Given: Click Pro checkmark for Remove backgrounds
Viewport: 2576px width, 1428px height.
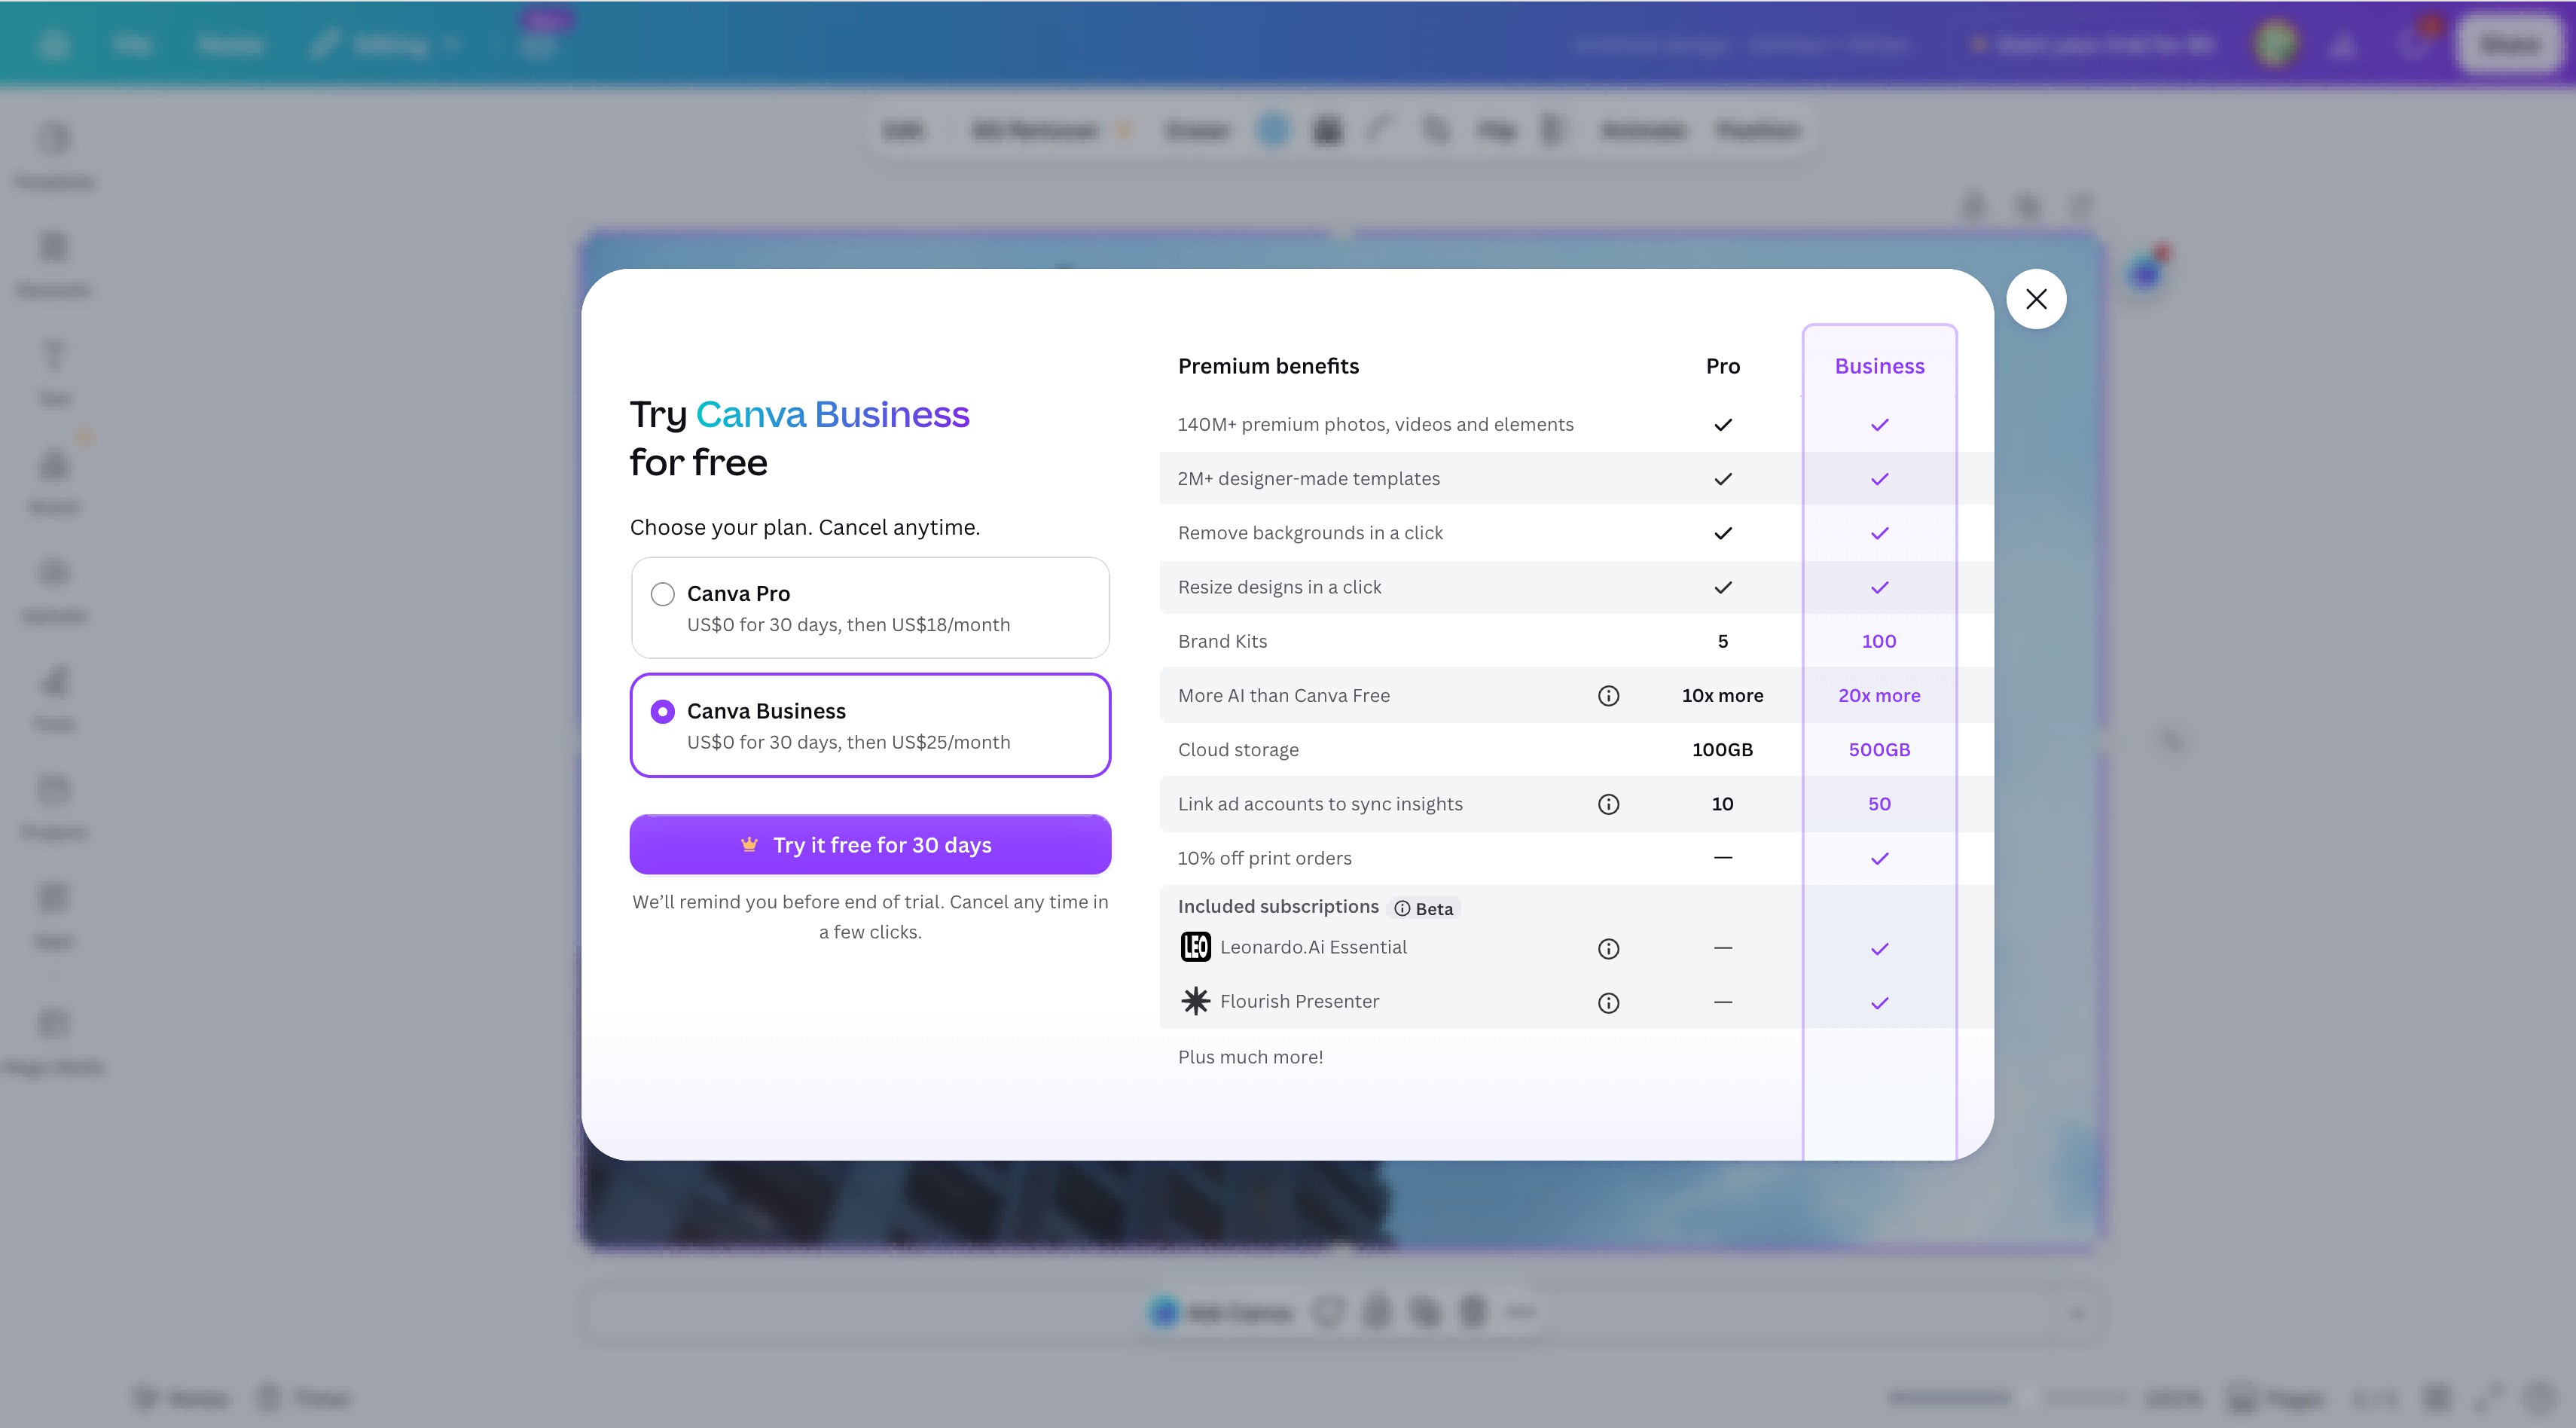Looking at the screenshot, I should [1722, 533].
